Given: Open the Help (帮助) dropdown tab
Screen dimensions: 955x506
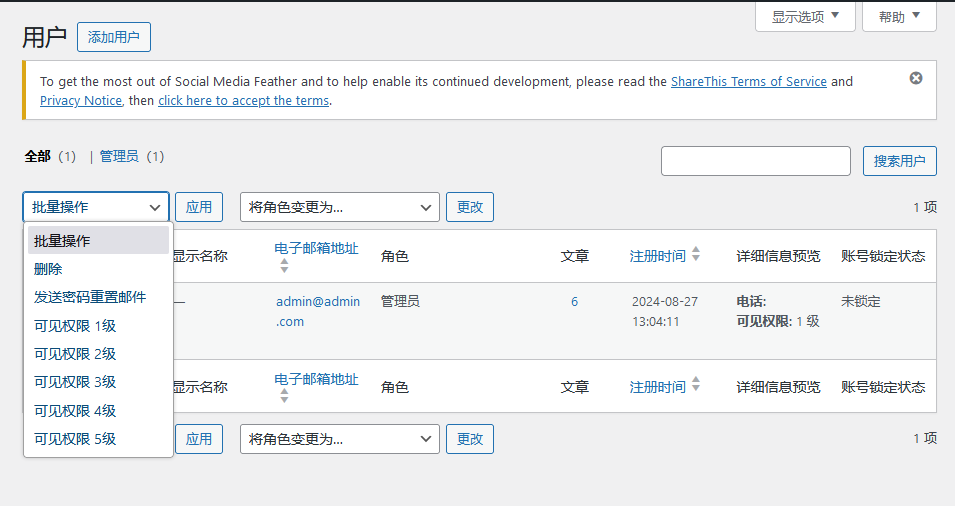Looking at the screenshot, I should pyautogui.click(x=899, y=16).
